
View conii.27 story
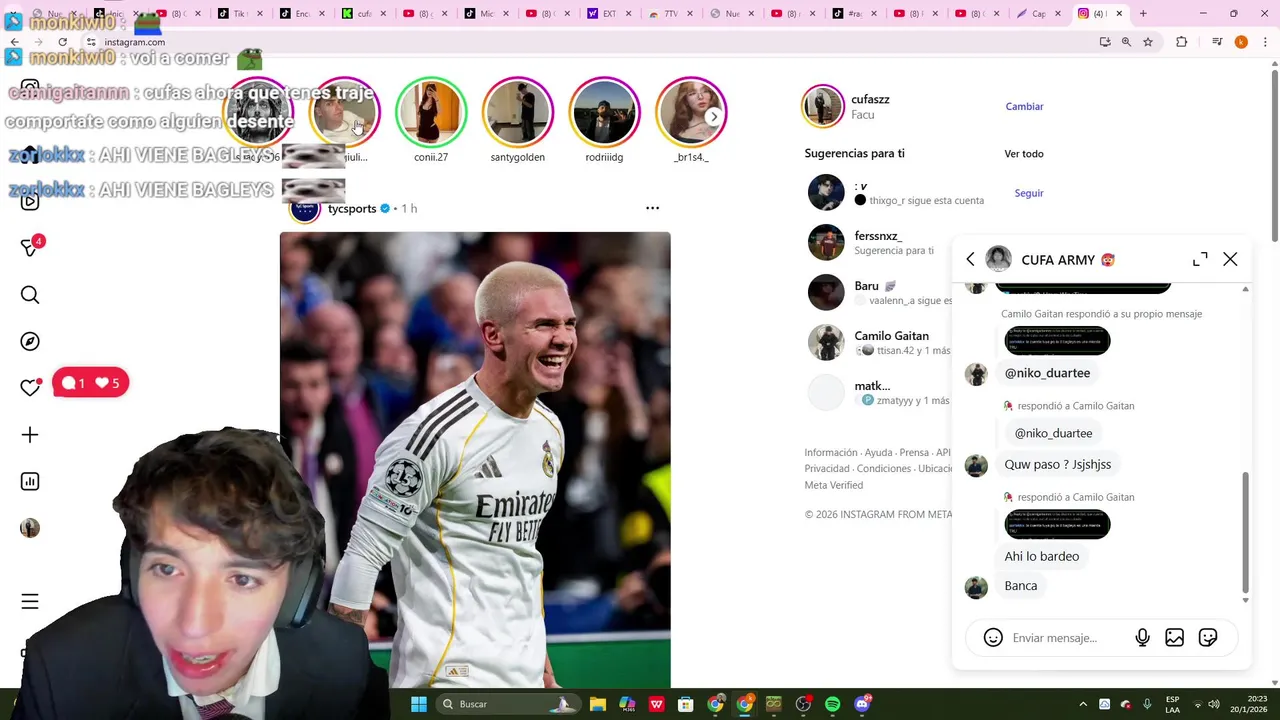(431, 112)
